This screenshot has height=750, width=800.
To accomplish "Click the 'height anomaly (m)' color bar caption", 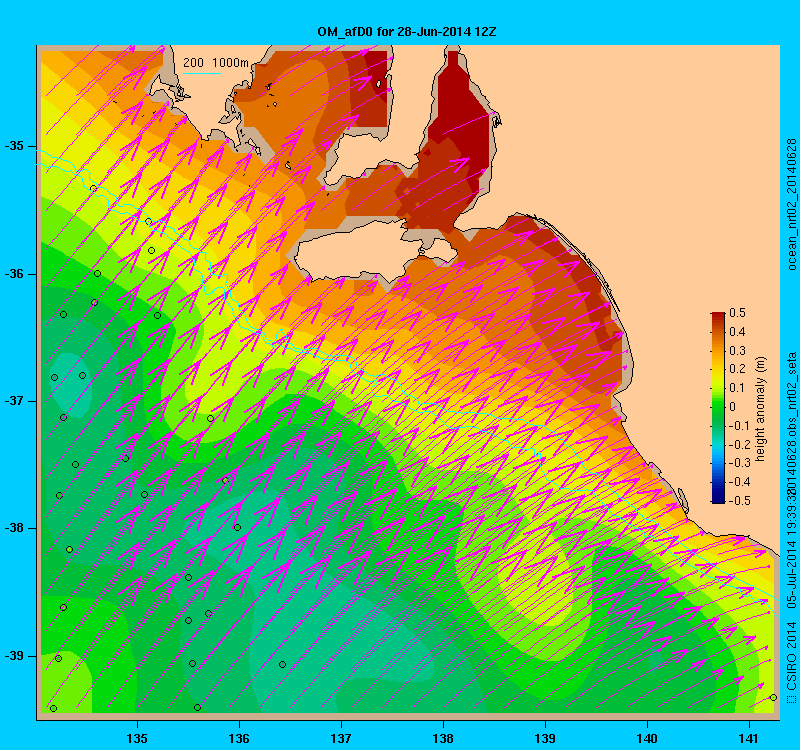I will tap(761, 409).
